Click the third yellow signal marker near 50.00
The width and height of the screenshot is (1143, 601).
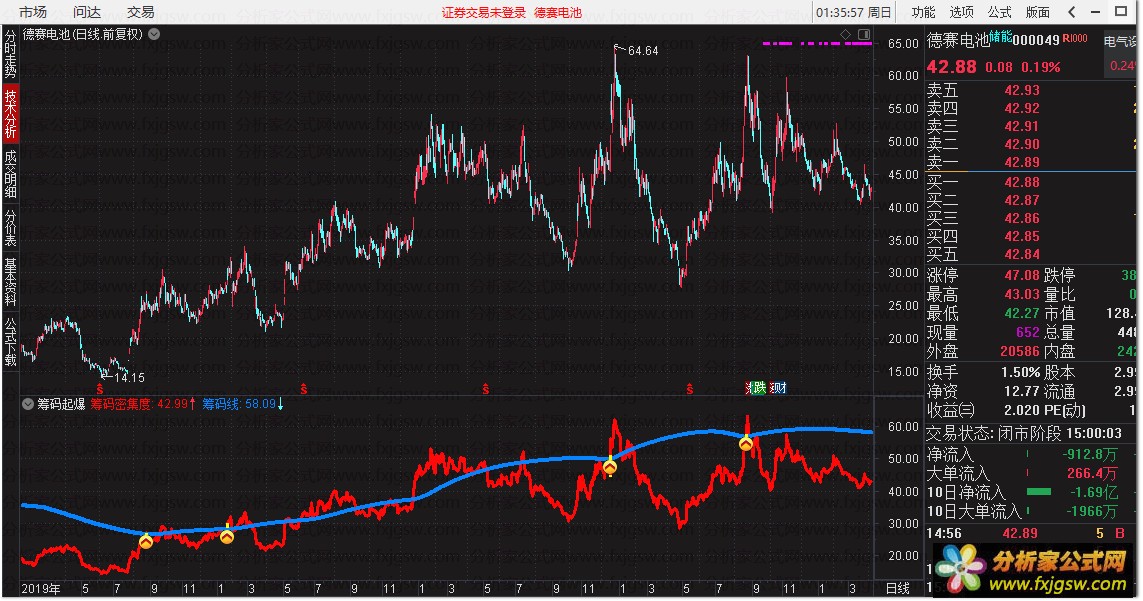pos(609,466)
